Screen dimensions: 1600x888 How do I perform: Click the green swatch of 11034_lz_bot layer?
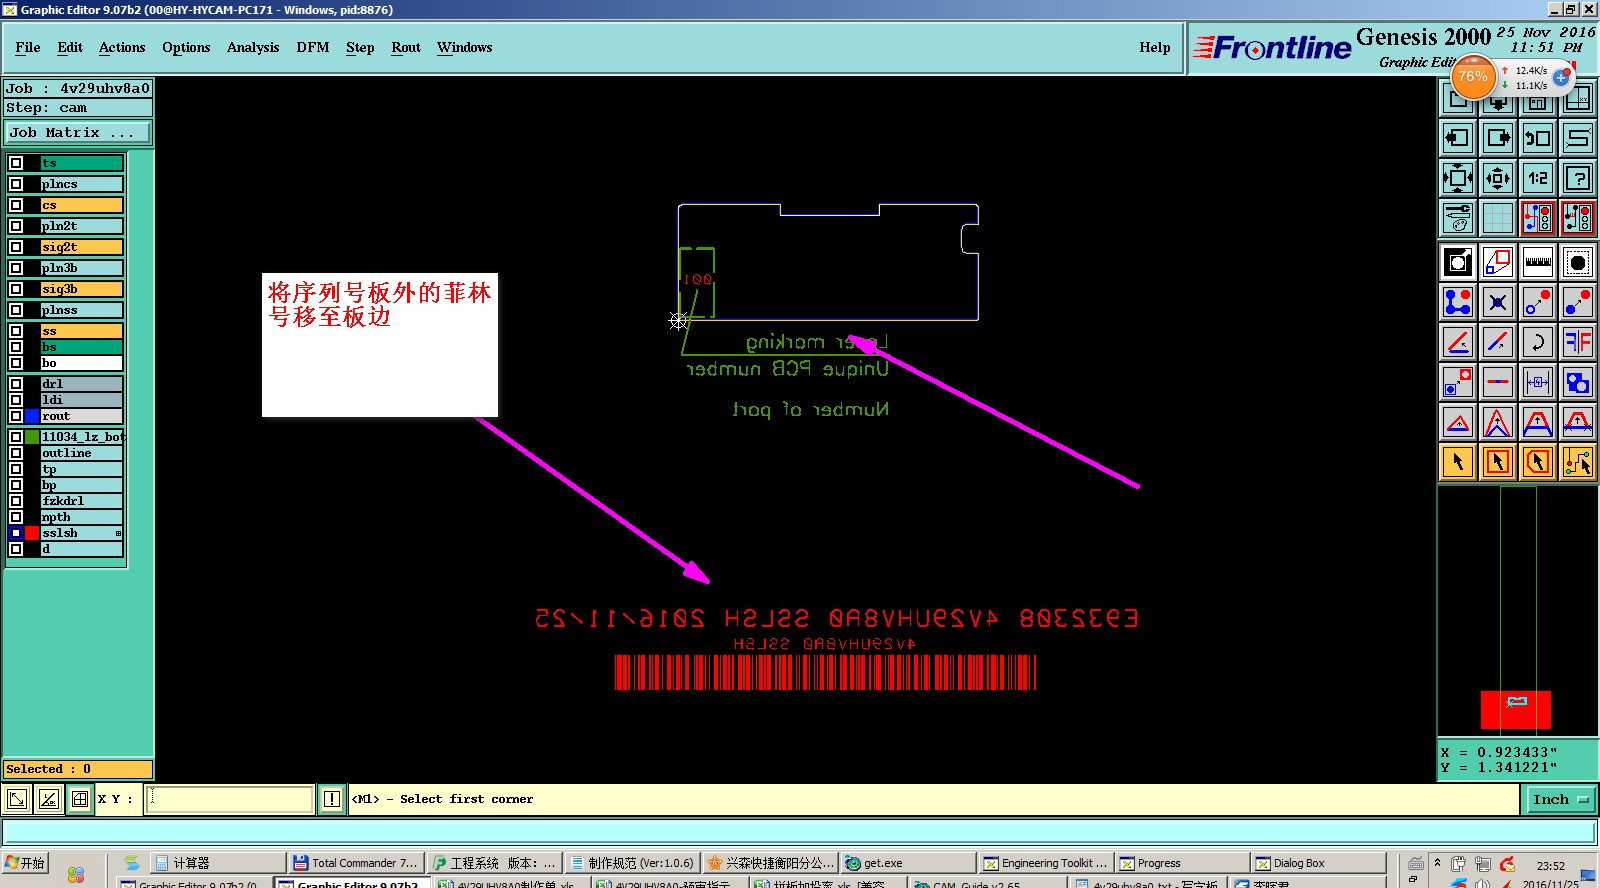pos(32,437)
